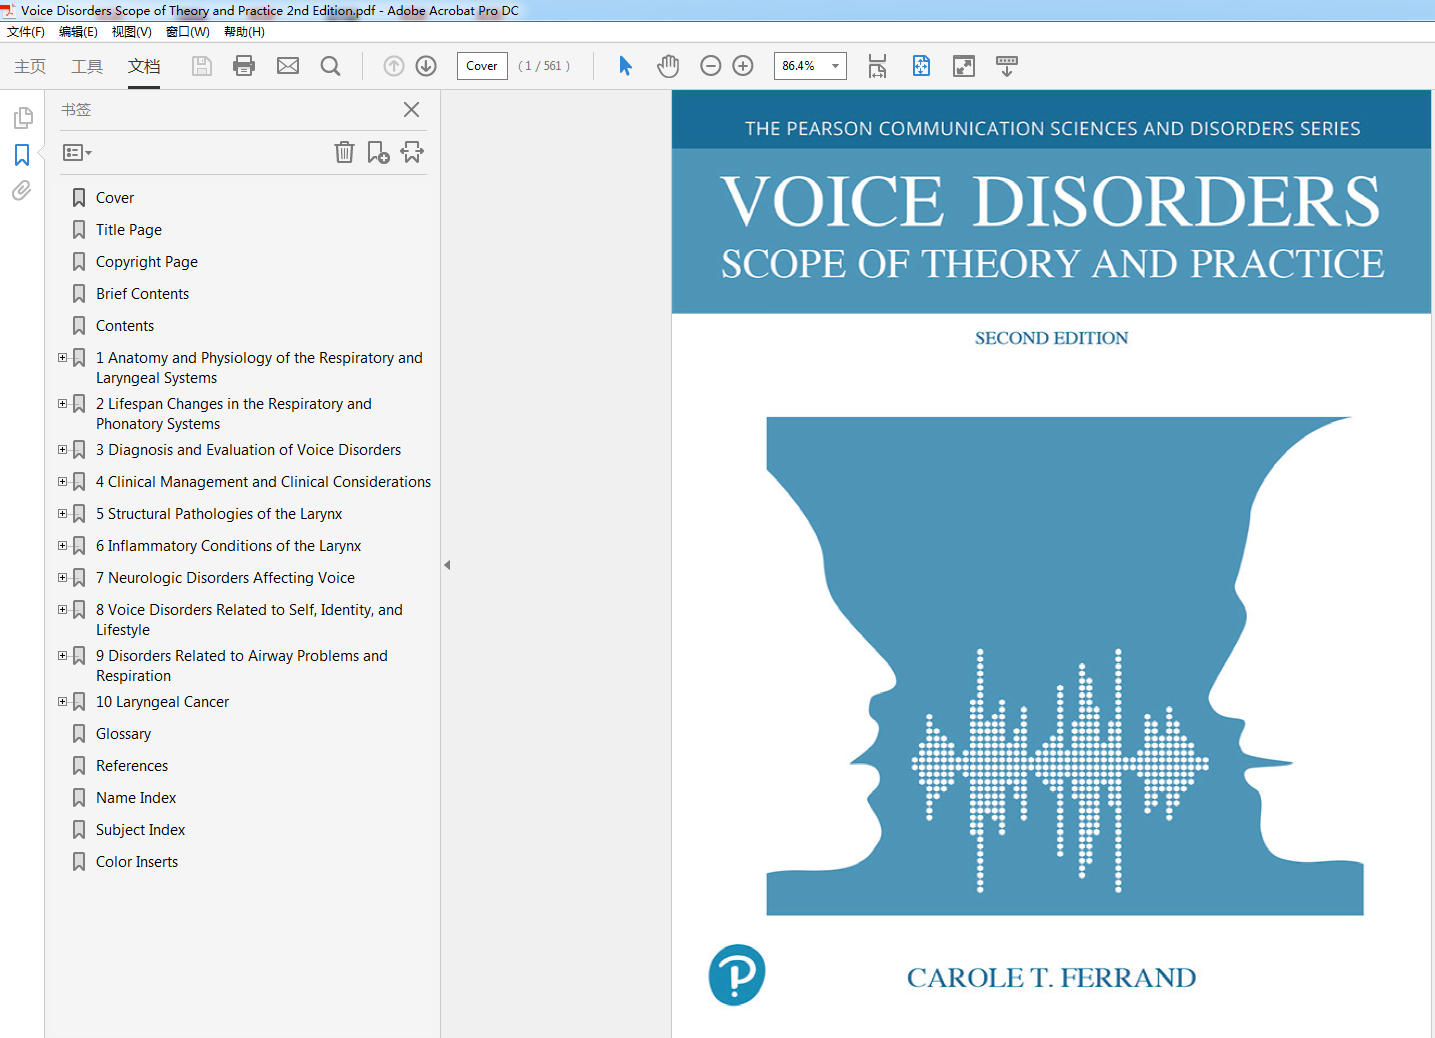Click author name Carole T. Ferrand

tap(1051, 977)
